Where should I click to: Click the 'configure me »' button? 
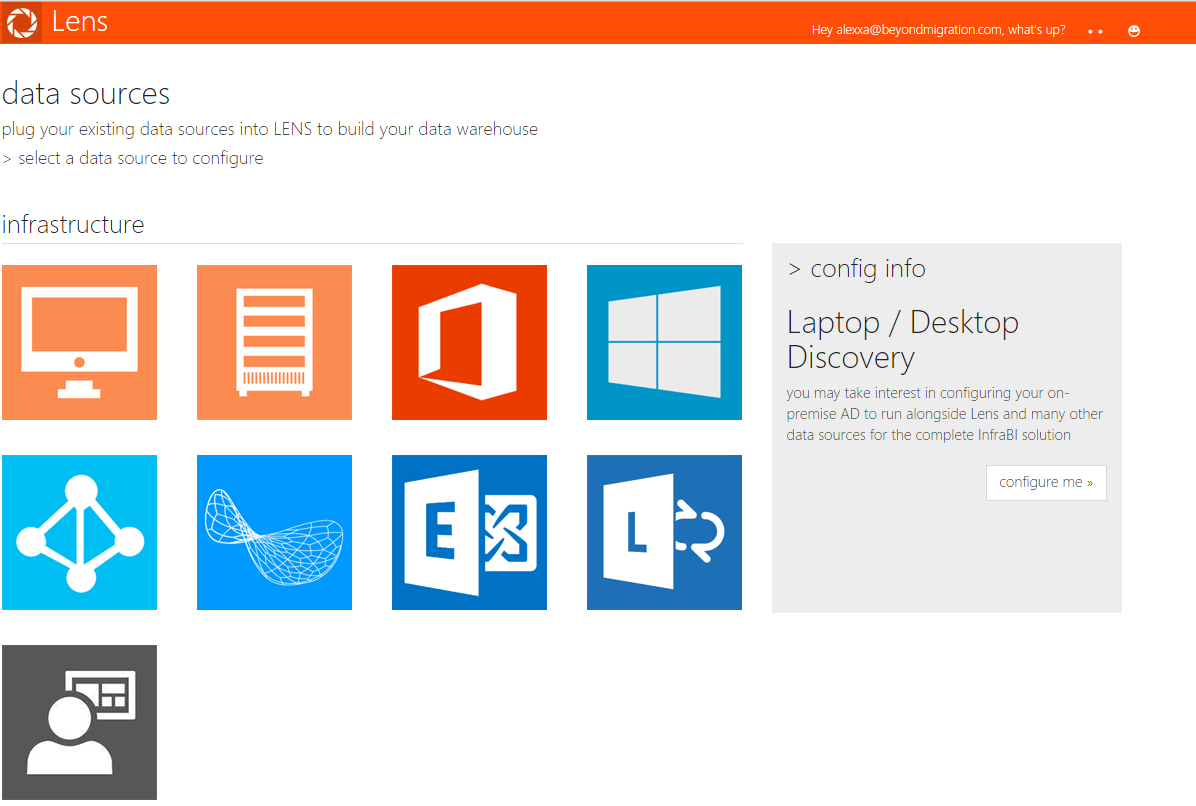point(1046,483)
